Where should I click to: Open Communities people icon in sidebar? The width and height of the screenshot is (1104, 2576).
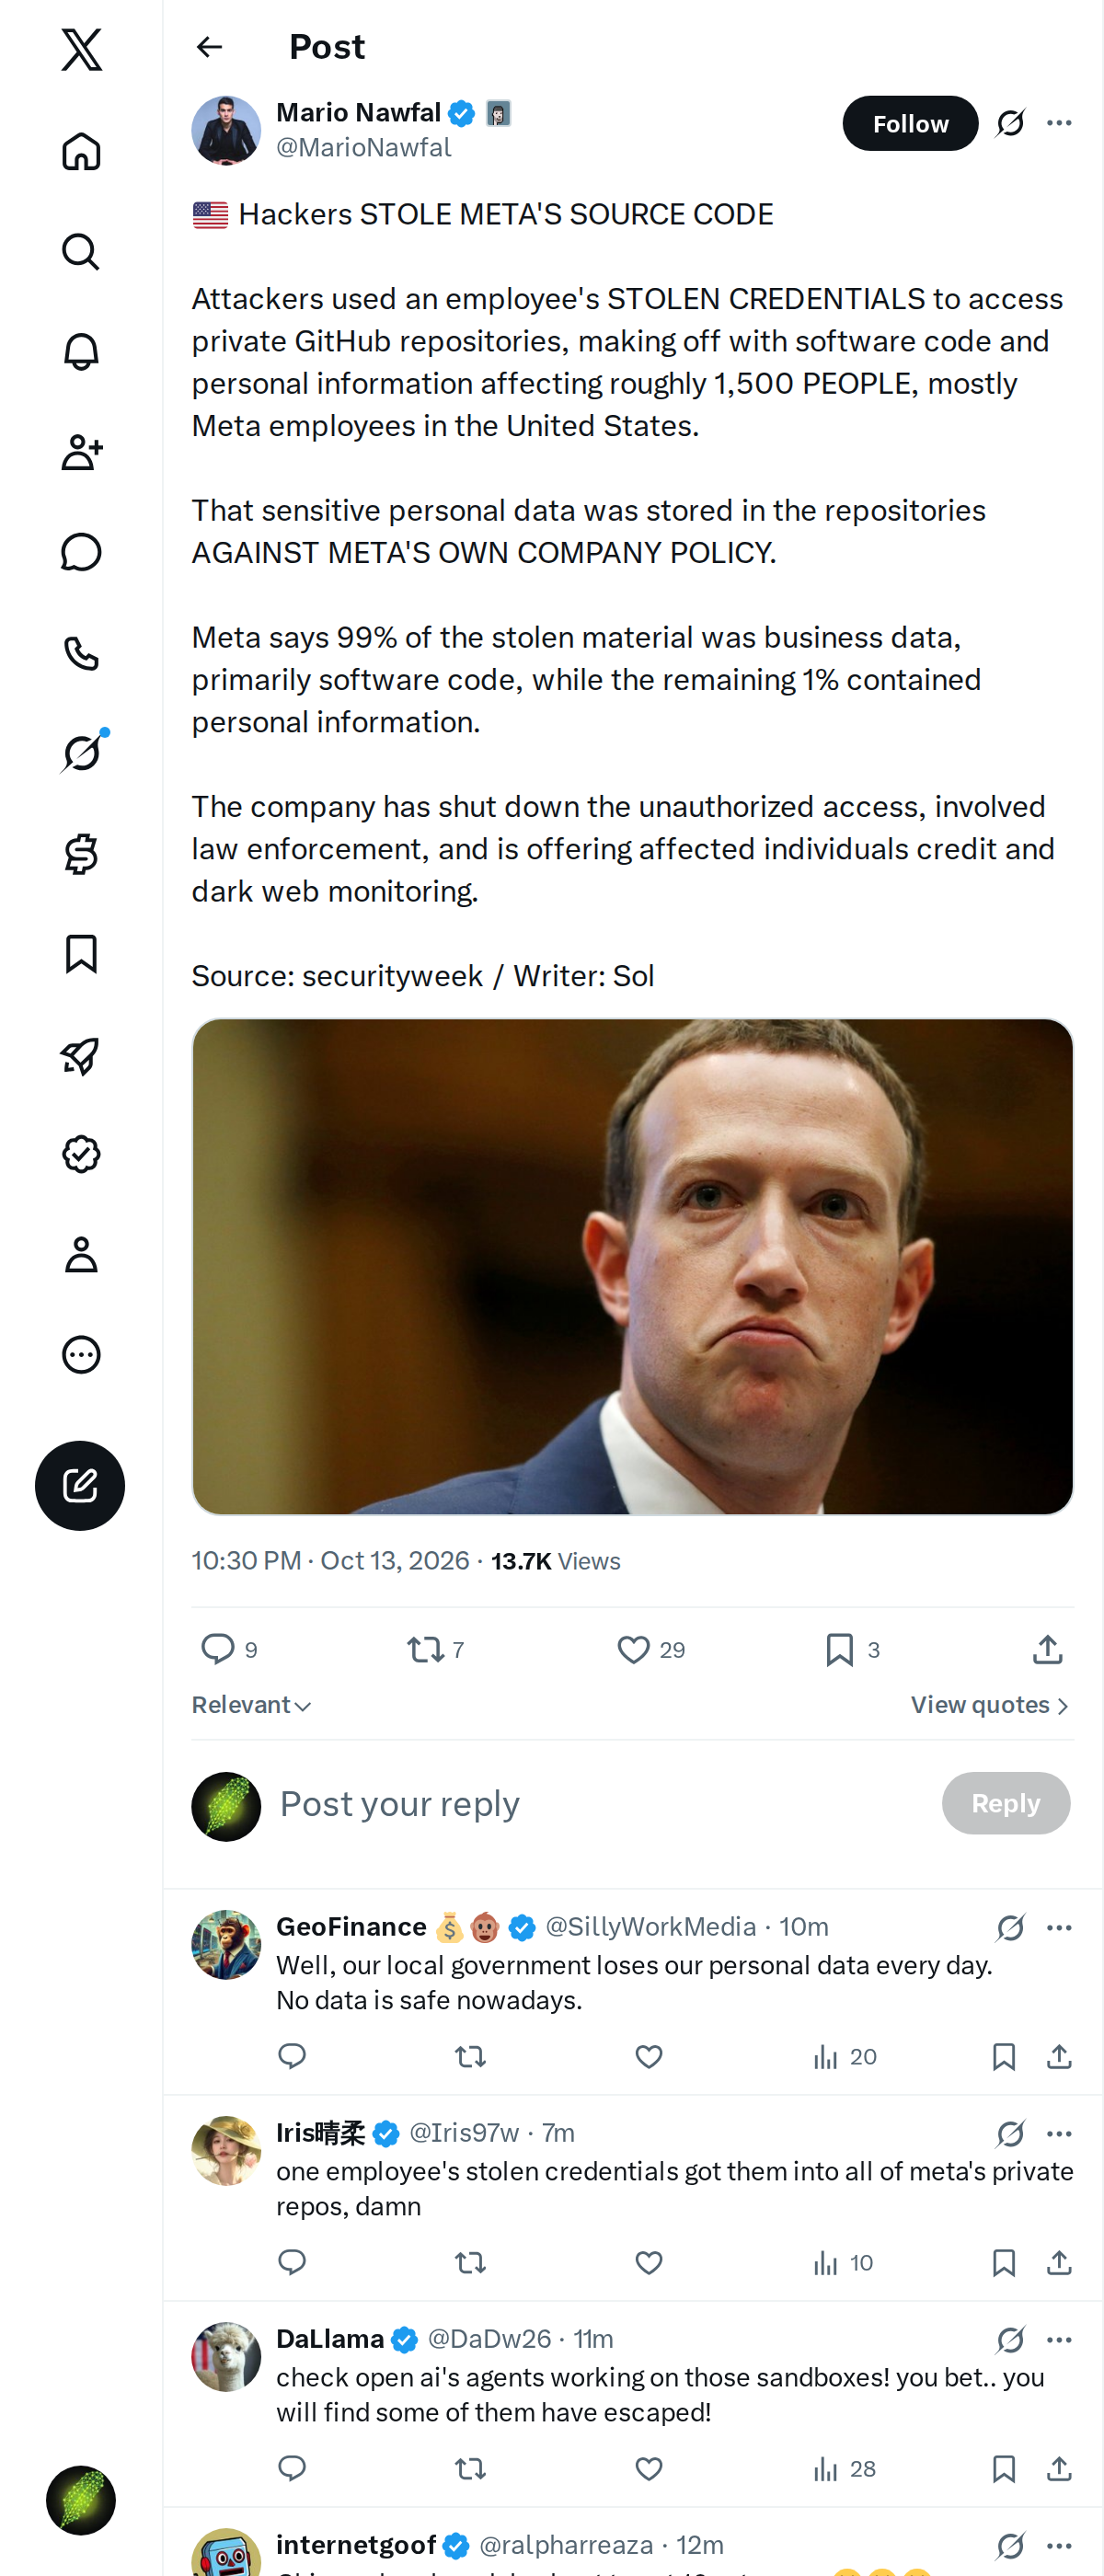[81, 452]
